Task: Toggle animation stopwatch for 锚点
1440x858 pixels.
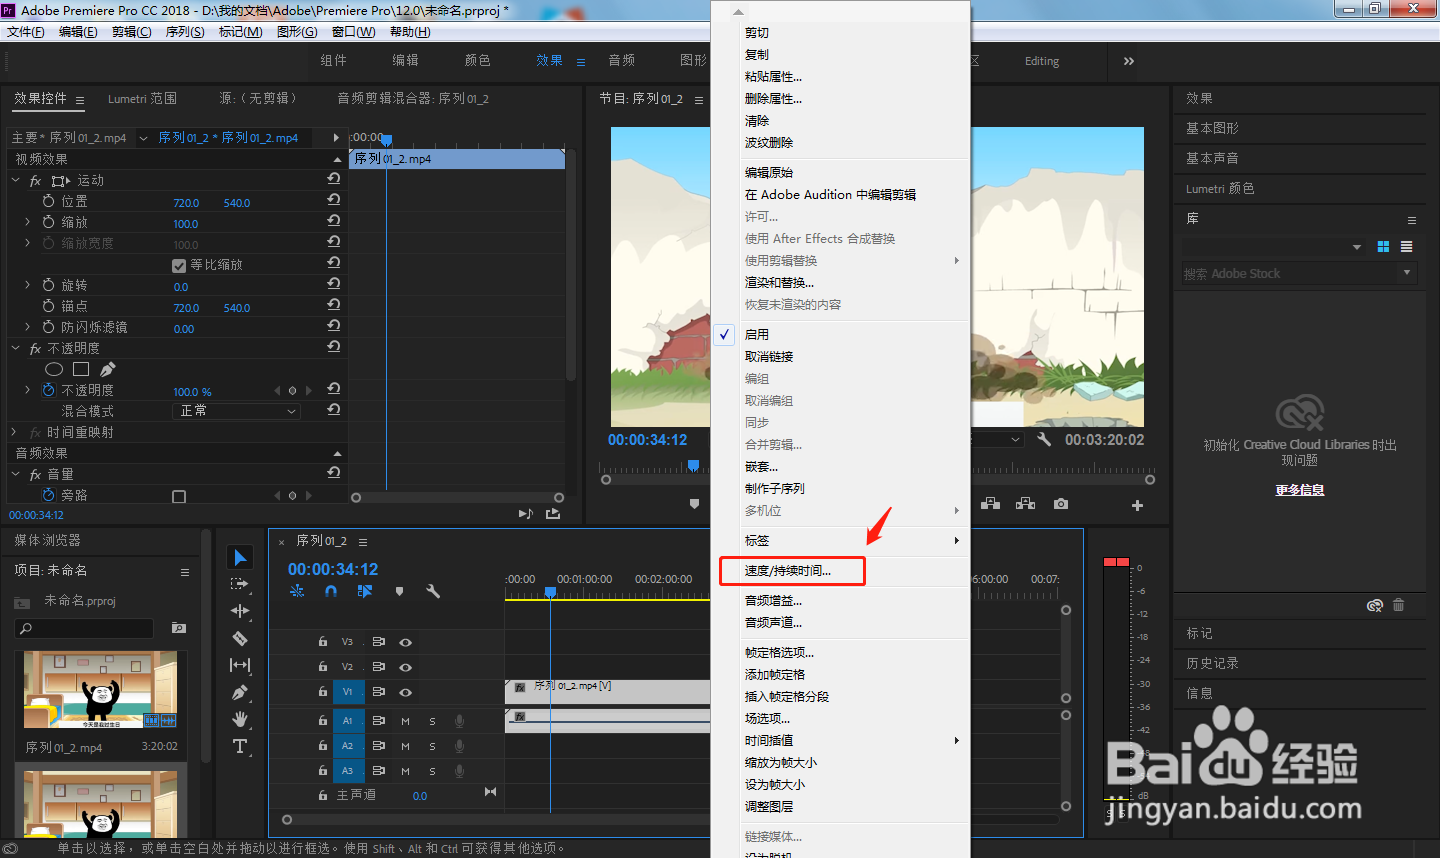Action: [x=48, y=306]
